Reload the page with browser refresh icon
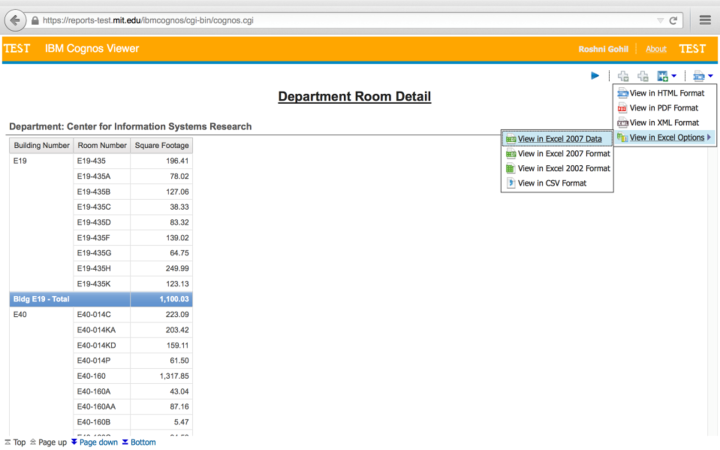720x450 pixels. (674, 20)
